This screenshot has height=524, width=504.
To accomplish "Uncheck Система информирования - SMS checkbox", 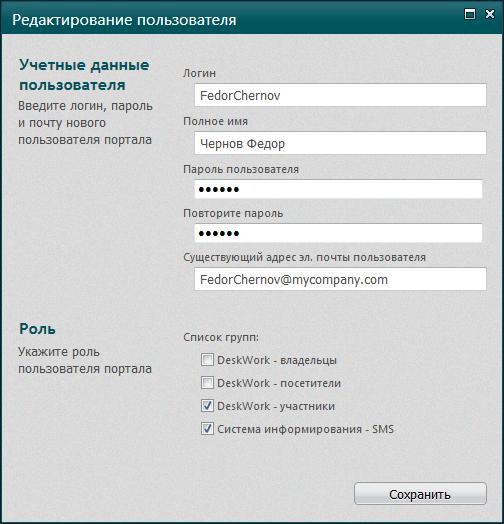I will (x=207, y=429).
